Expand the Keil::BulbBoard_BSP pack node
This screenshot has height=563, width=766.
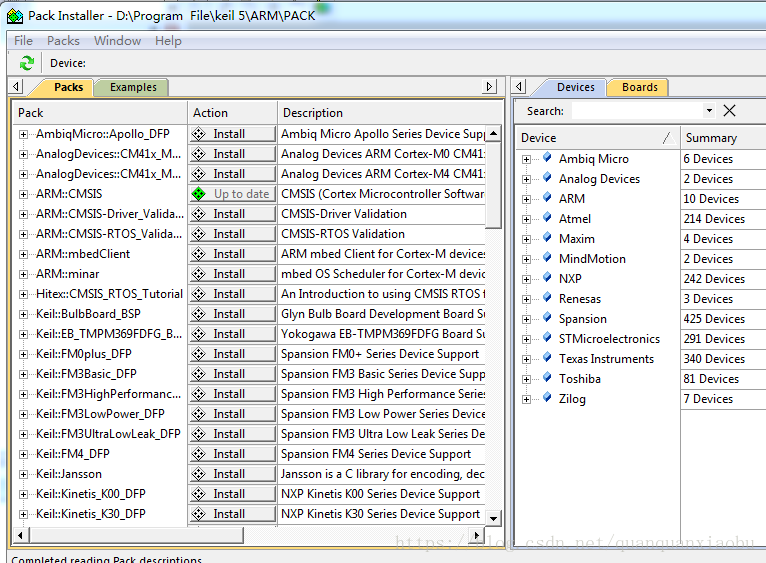[23, 315]
